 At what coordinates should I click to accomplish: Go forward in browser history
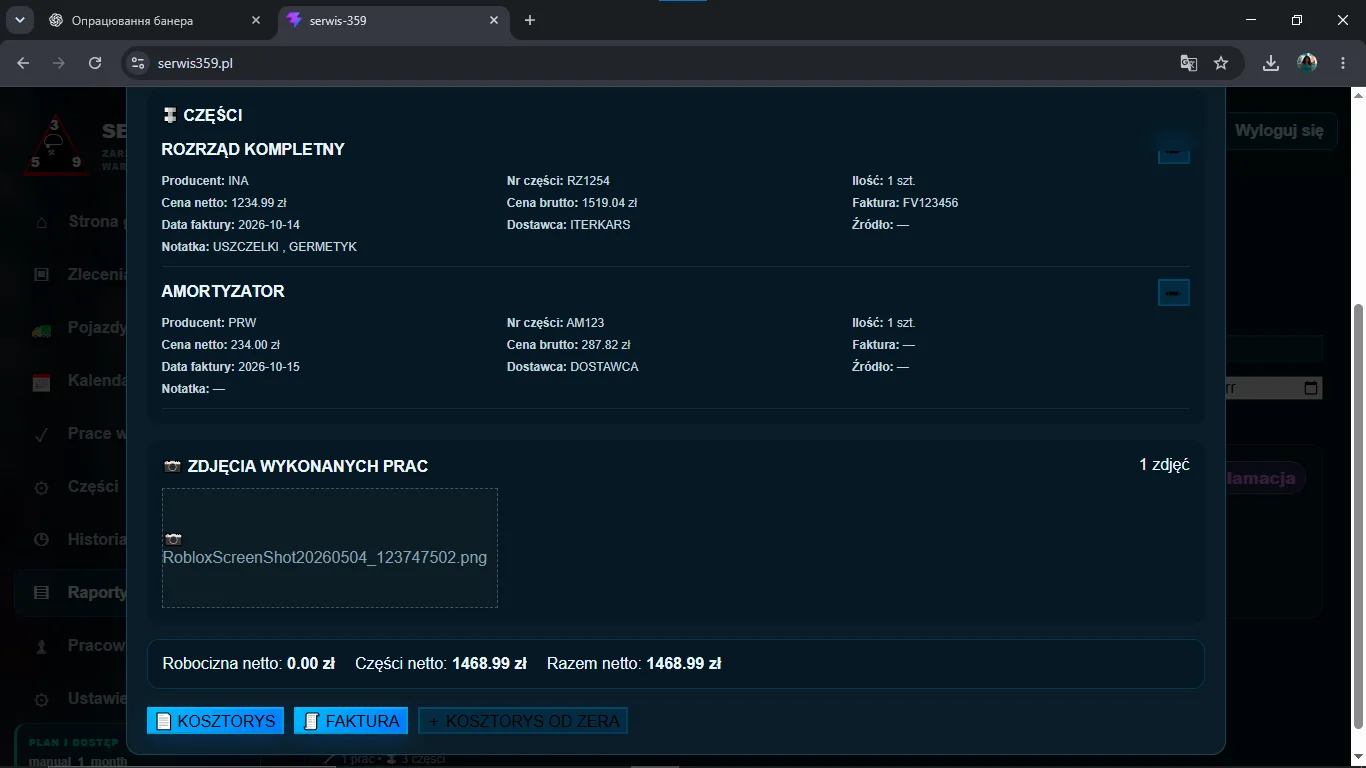point(59,63)
